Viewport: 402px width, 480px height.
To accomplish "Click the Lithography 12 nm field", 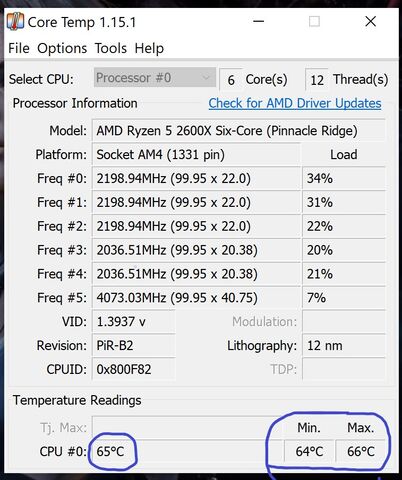I will click(x=344, y=346).
